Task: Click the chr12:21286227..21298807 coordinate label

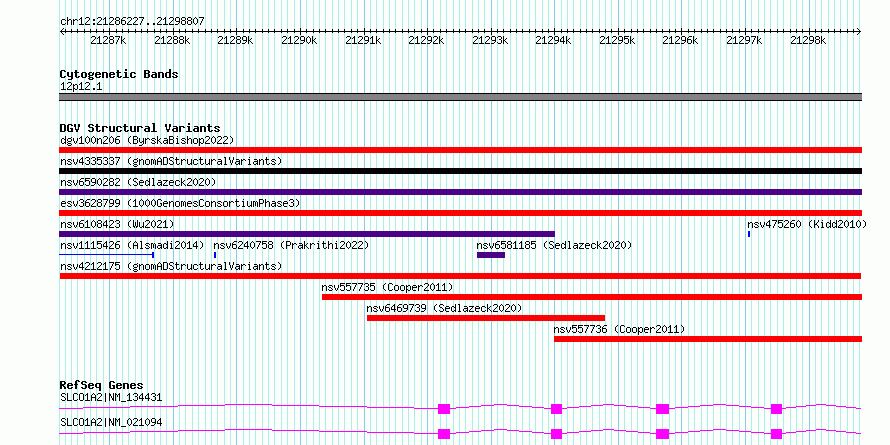Action: click(132, 21)
